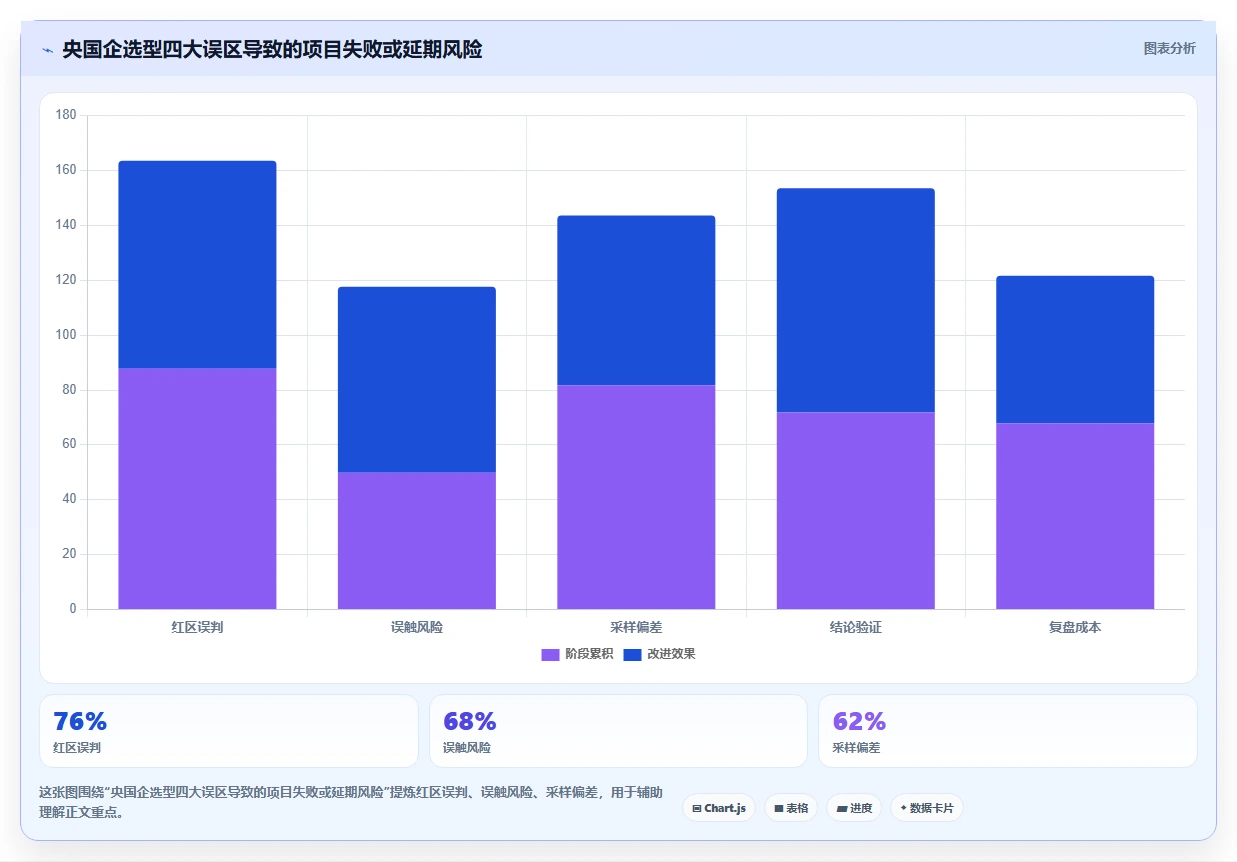The height and width of the screenshot is (862, 1237).
Task: Click the blue 复盘成本 bar segment
Action: 1075,349
